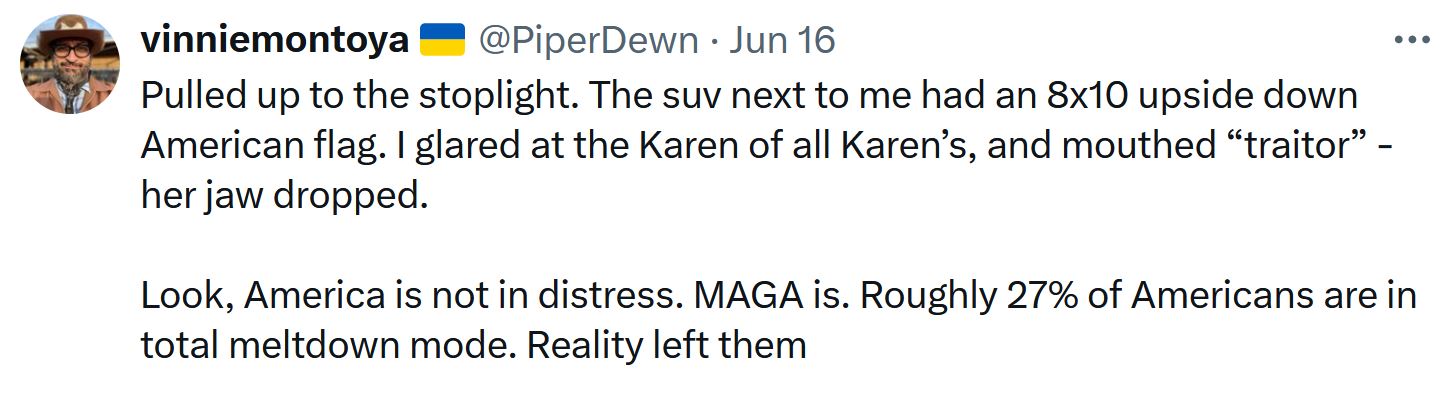Click the phrase "total meltdown mode"
1447x402 pixels.
(328, 346)
